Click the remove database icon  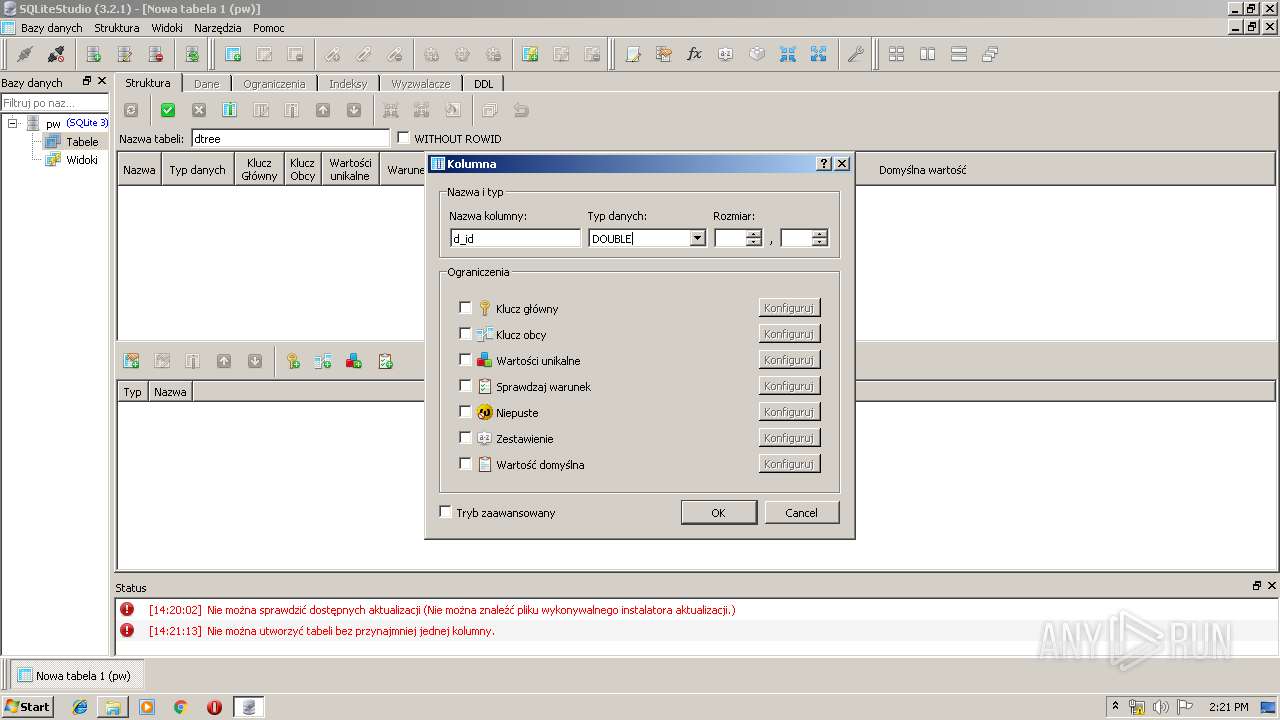tap(156, 54)
